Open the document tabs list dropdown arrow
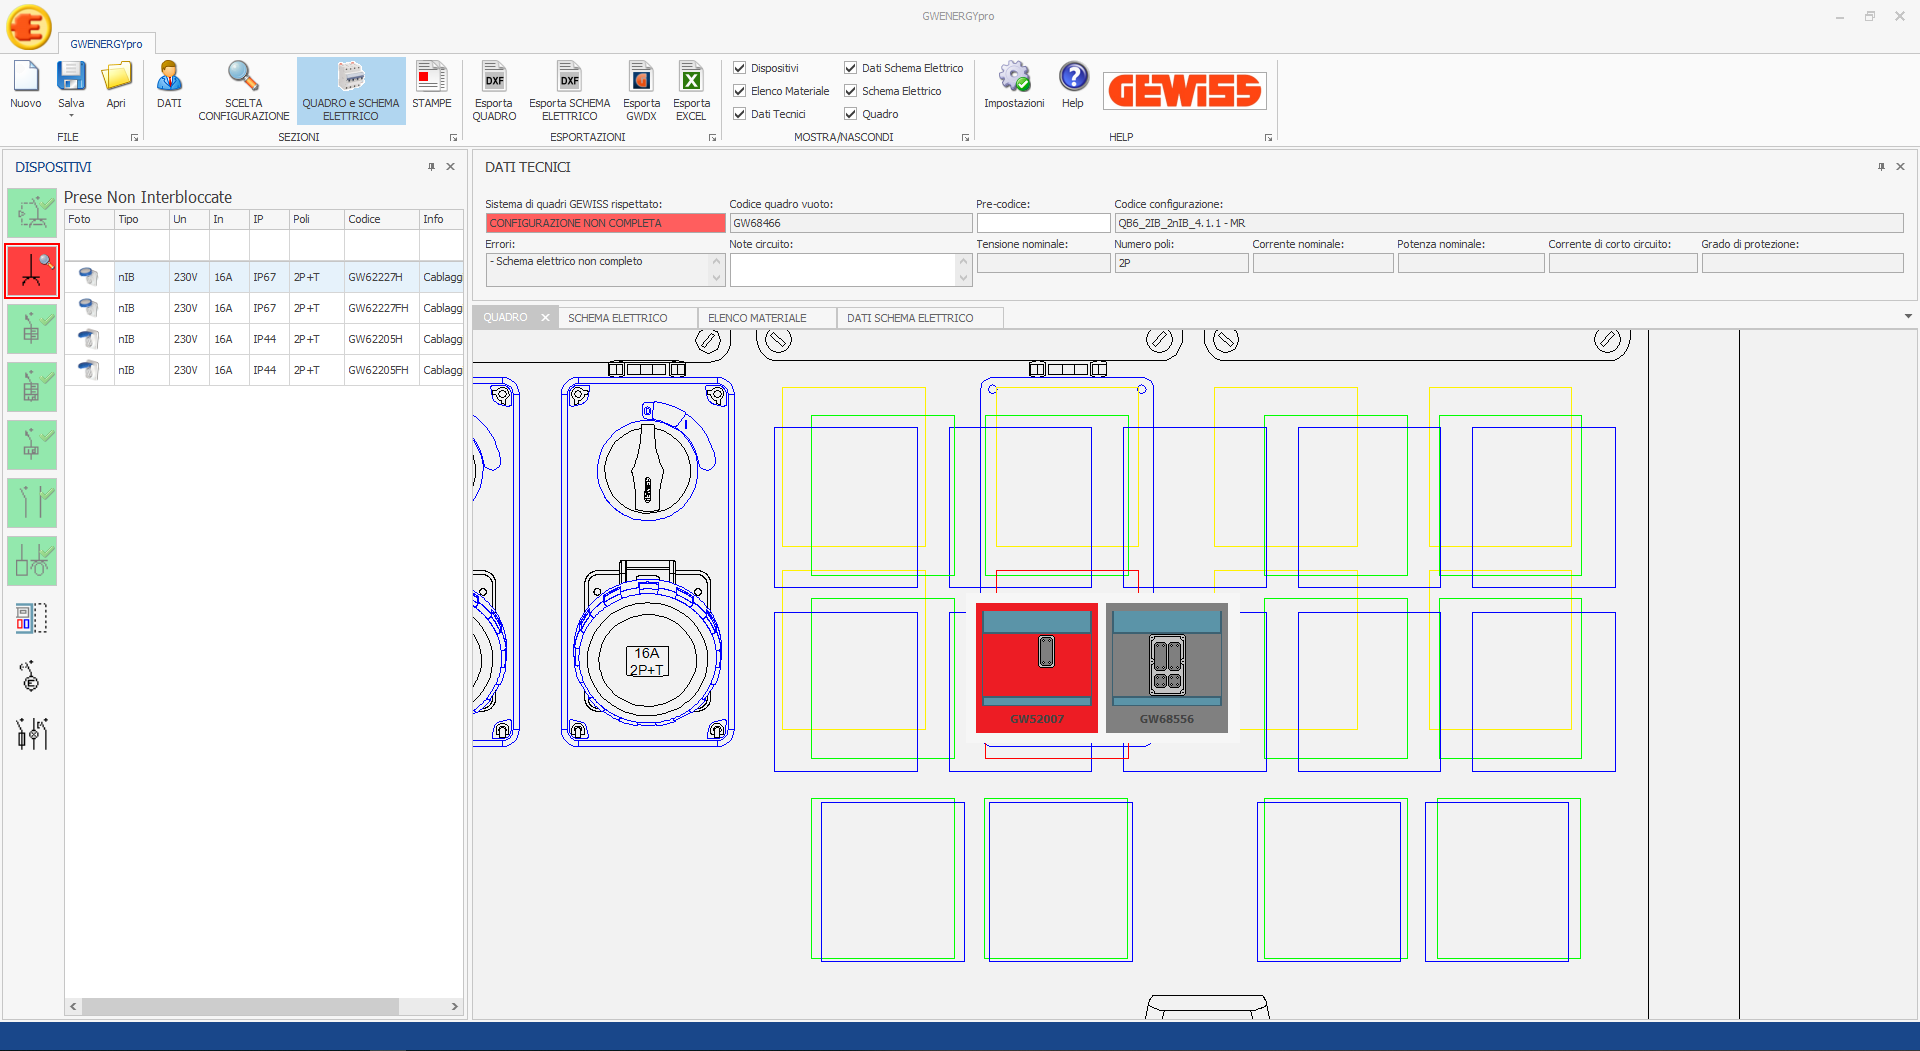The image size is (1920, 1051). pos(1908,316)
